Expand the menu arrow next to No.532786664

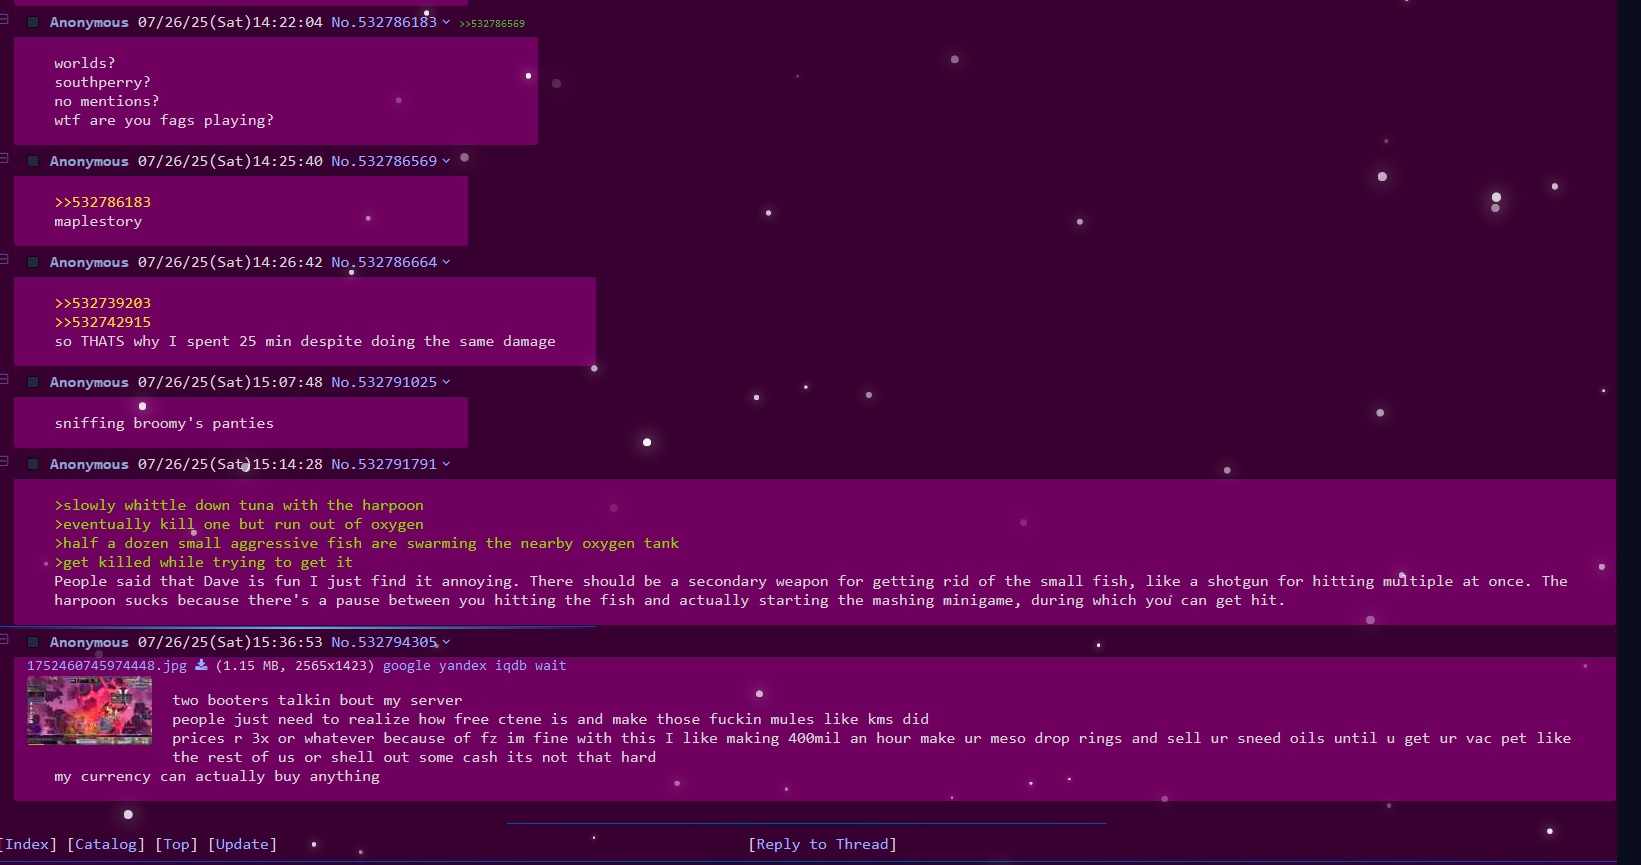click(x=446, y=262)
